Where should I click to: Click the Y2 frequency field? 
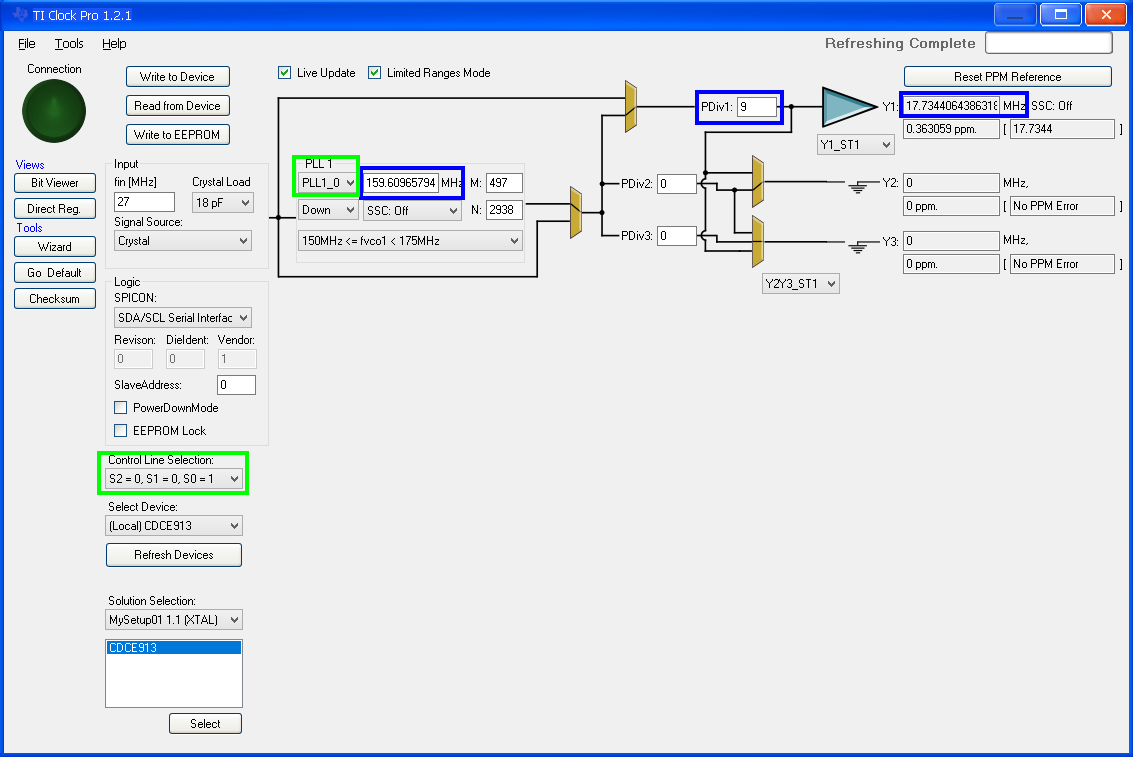[952, 183]
